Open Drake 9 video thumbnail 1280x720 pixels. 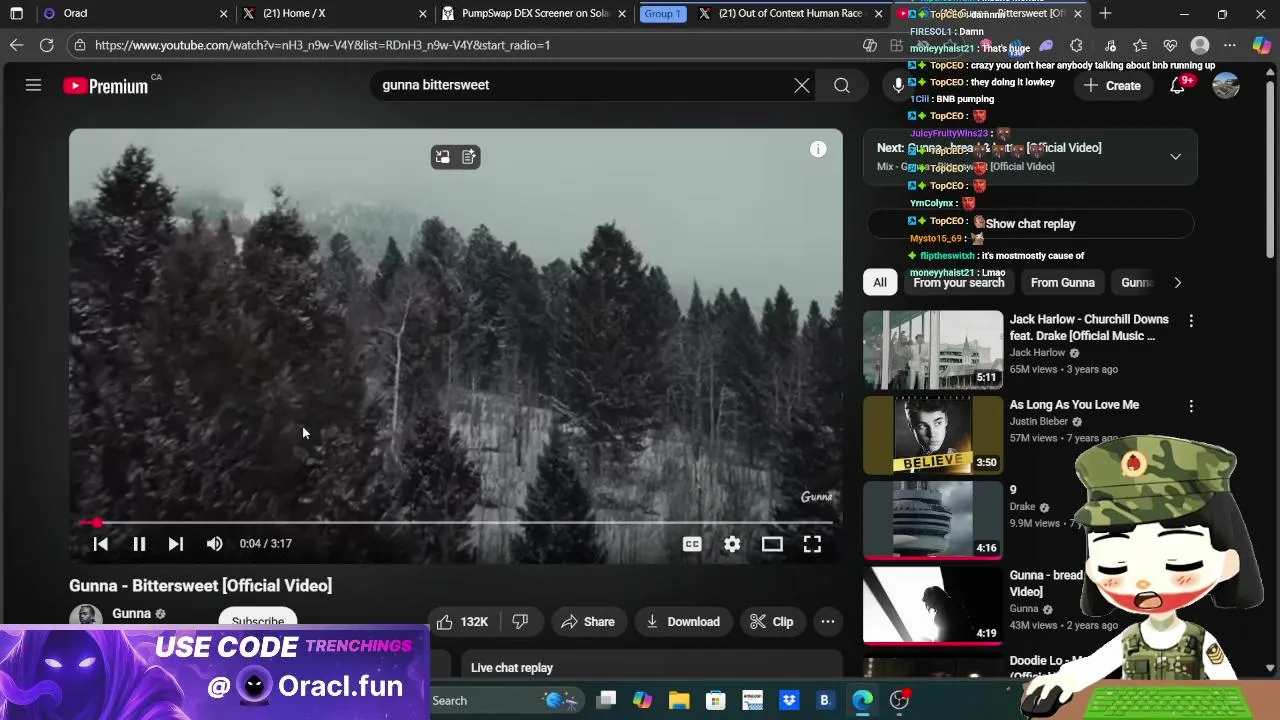pos(933,520)
